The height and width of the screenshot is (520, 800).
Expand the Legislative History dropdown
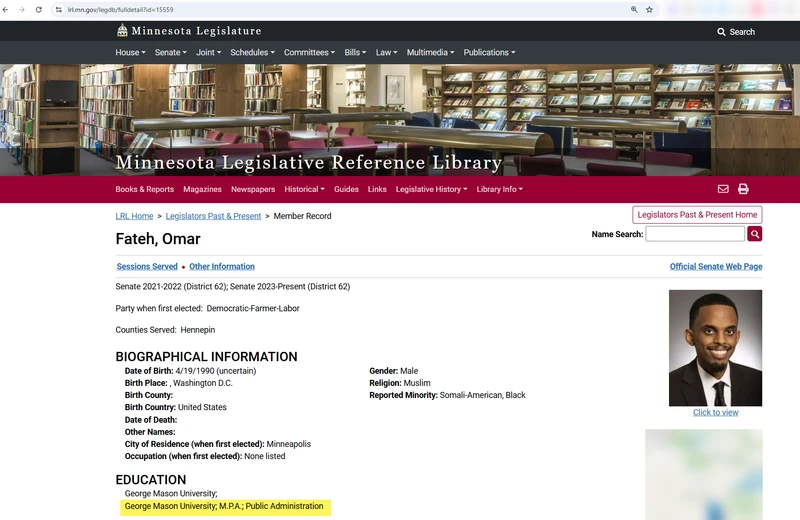pos(432,189)
